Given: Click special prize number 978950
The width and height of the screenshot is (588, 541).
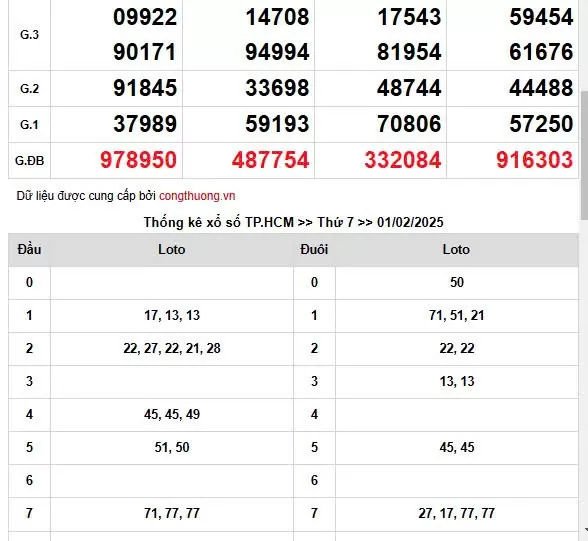Looking at the screenshot, I should click(x=138, y=160).
